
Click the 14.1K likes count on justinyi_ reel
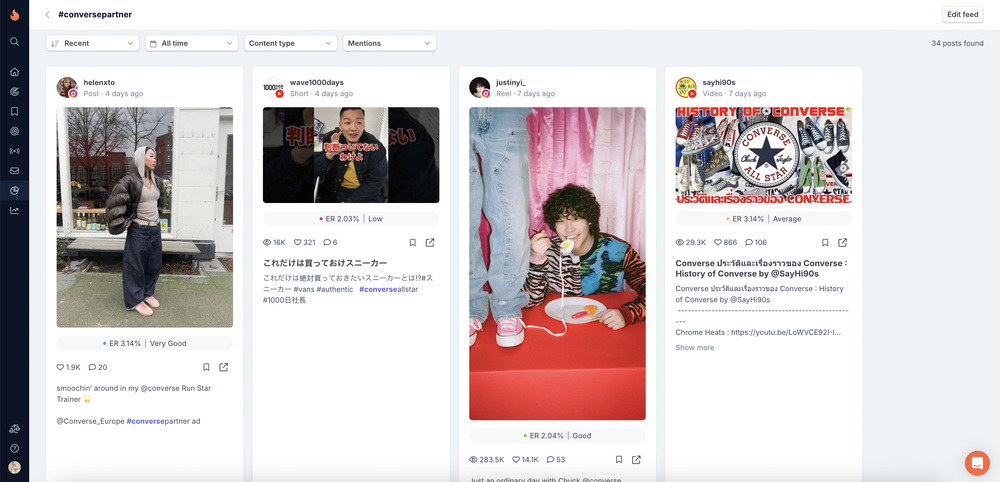530,460
